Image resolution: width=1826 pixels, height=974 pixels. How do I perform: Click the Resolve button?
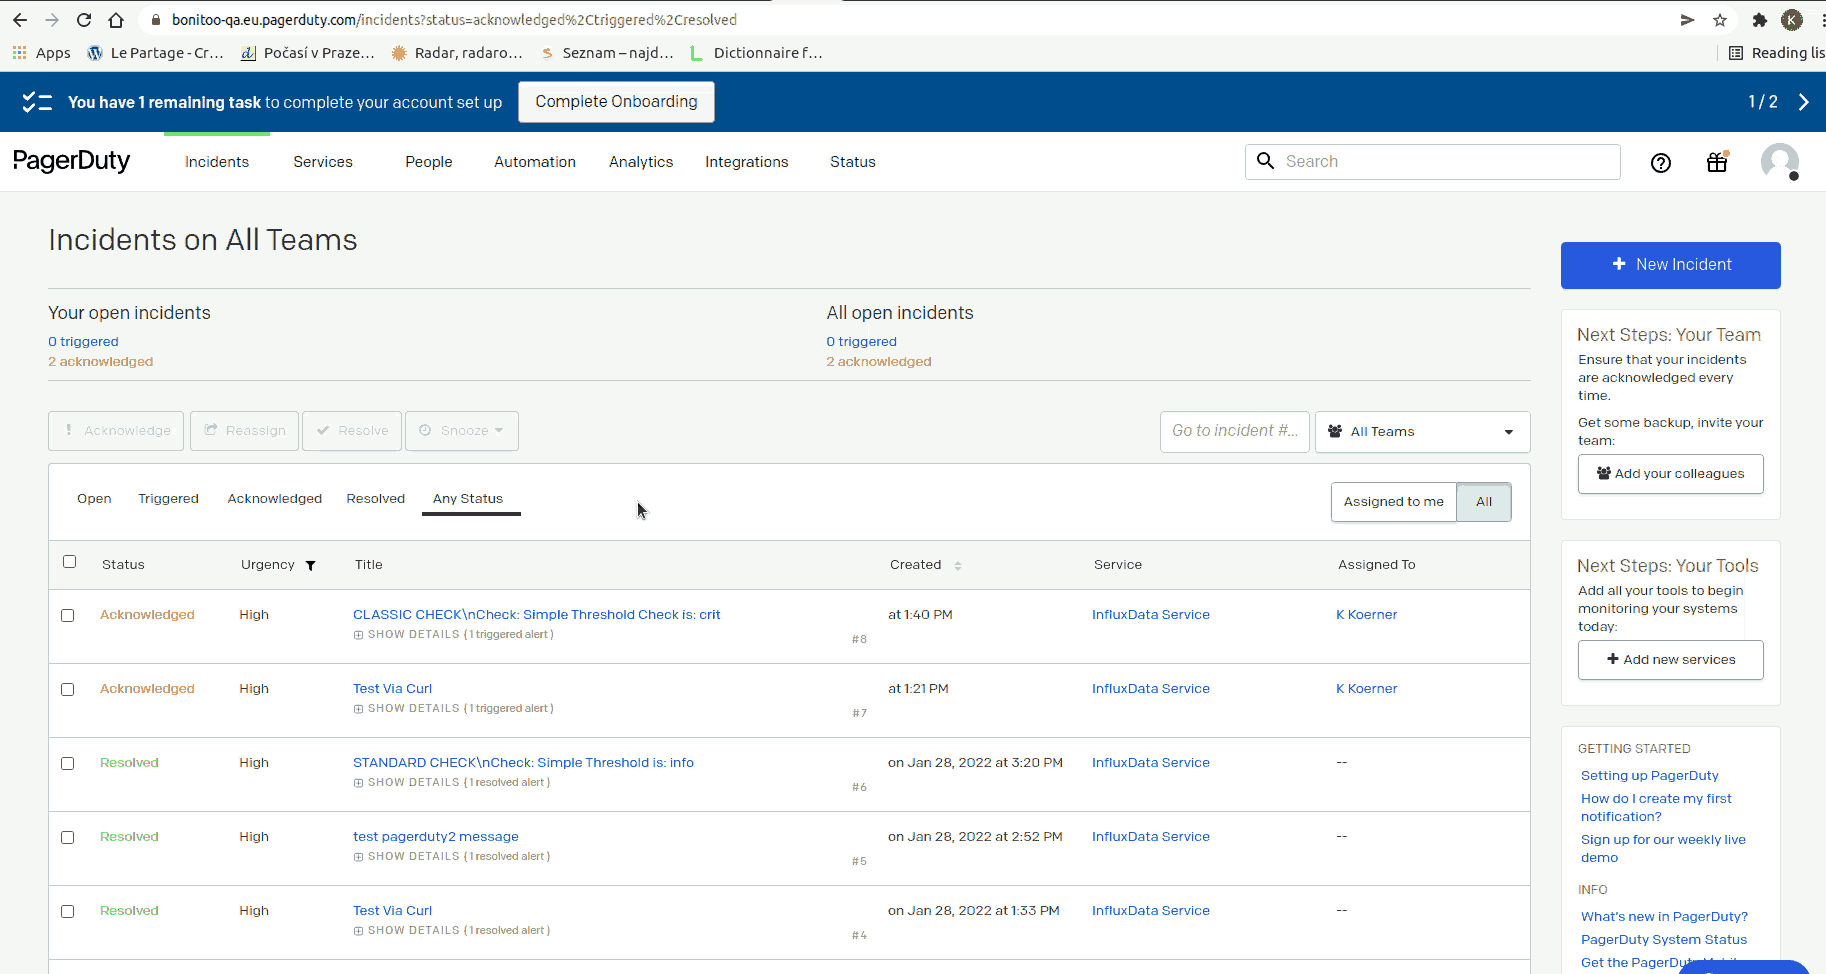(352, 431)
